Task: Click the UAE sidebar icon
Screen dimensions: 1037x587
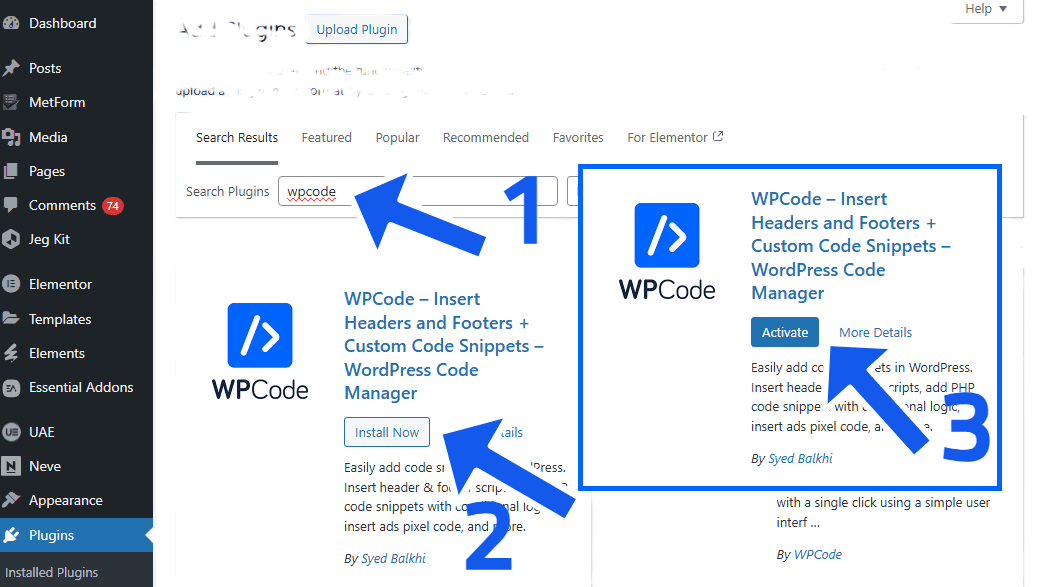Action: click(x=11, y=432)
